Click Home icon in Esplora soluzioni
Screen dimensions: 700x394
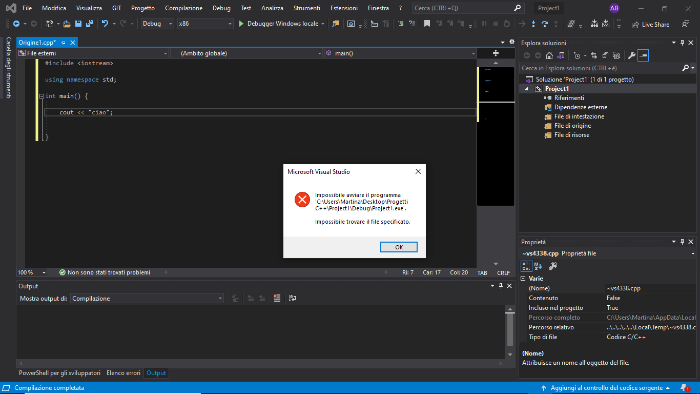[549, 56]
